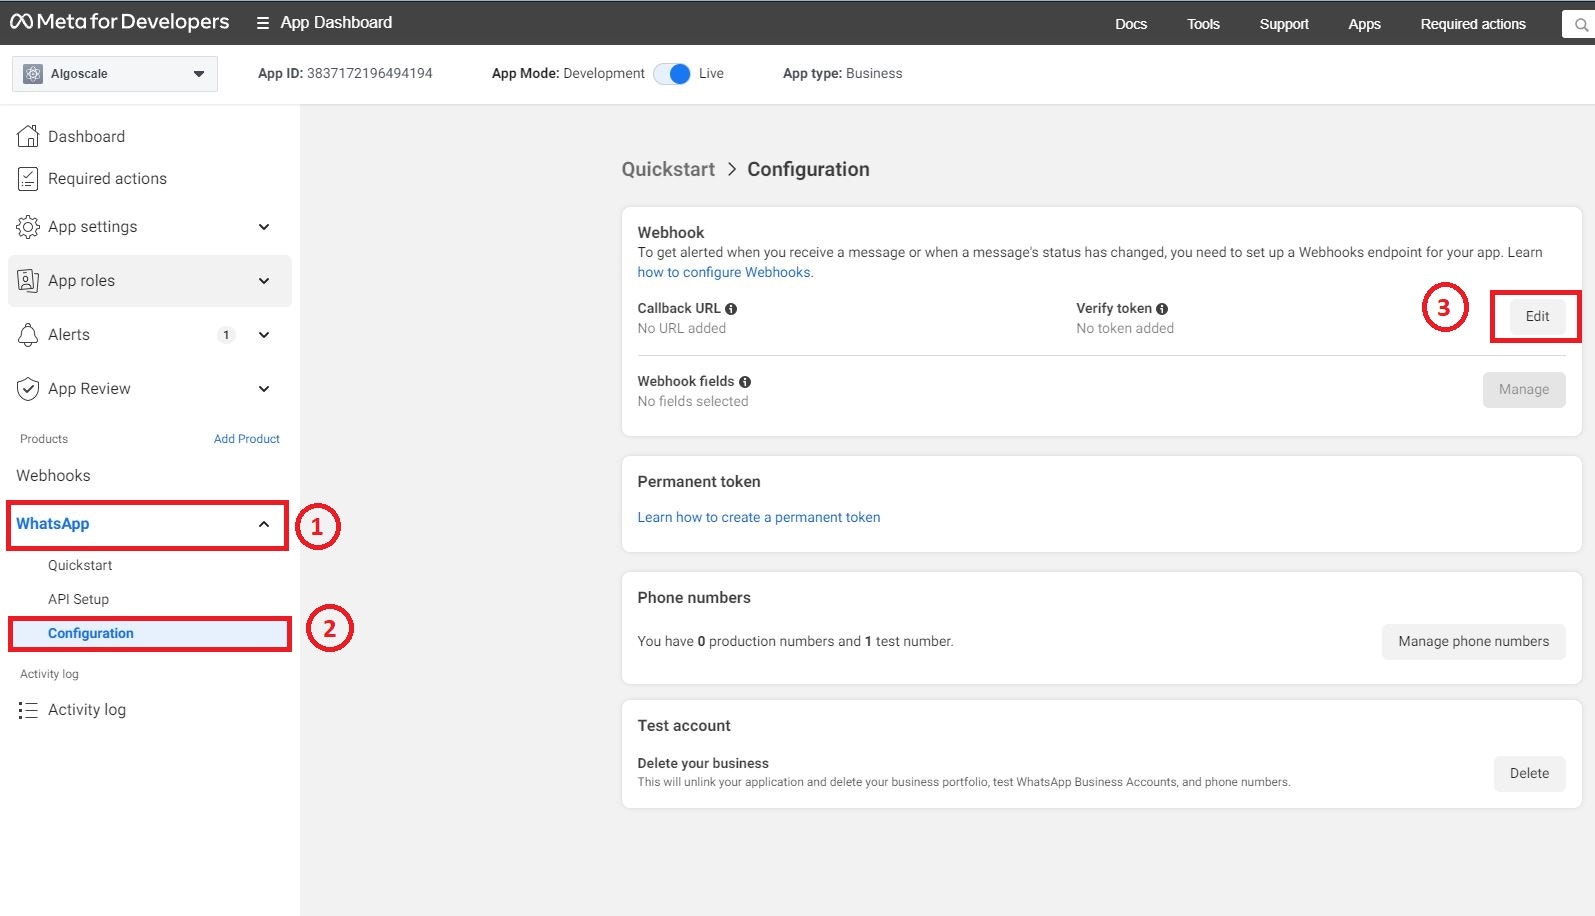This screenshot has width=1595, height=916.
Task: Click the App ID 3837172196494194 text
Action: click(345, 74)
